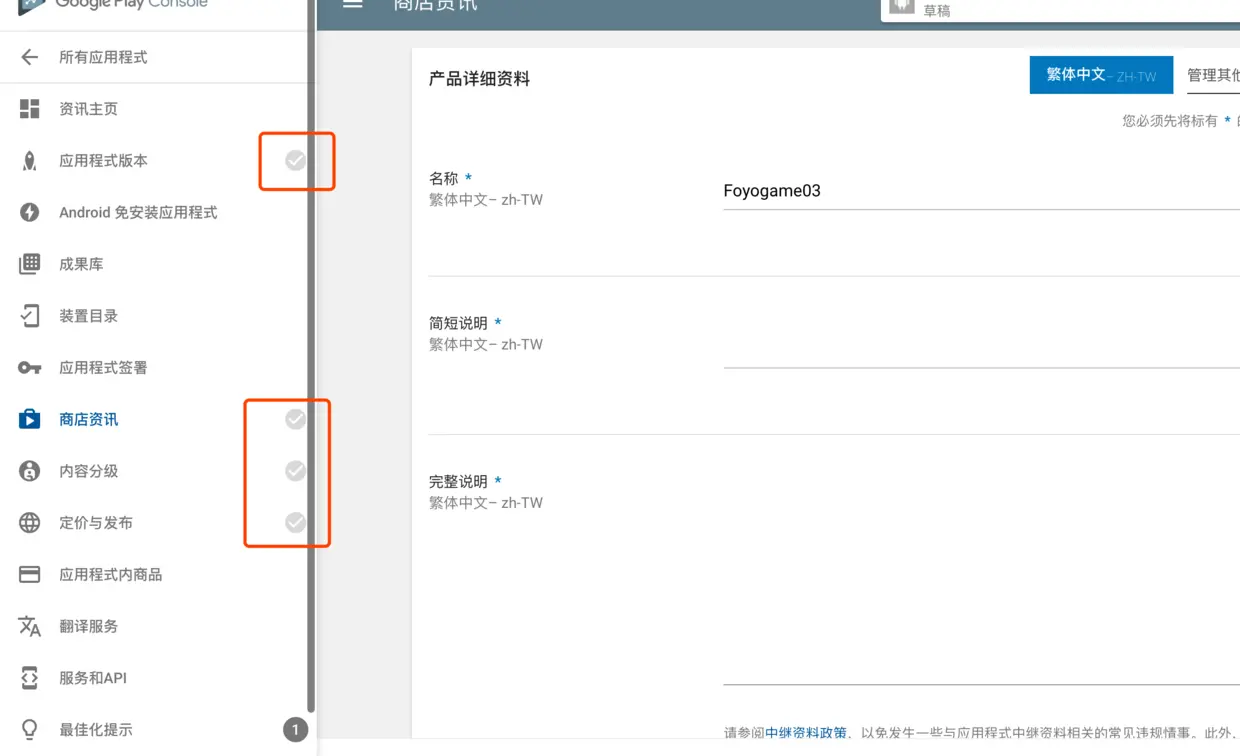The height and width of the screenshot is (756, 1240).
Task: Select 装置目录 device catalog
Action: 88,315
